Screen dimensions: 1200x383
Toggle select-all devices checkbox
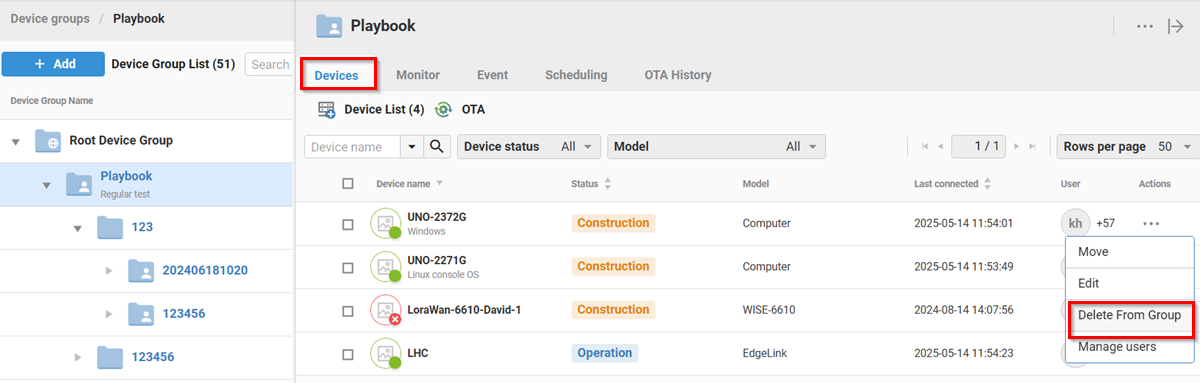[x=348, y=184]
